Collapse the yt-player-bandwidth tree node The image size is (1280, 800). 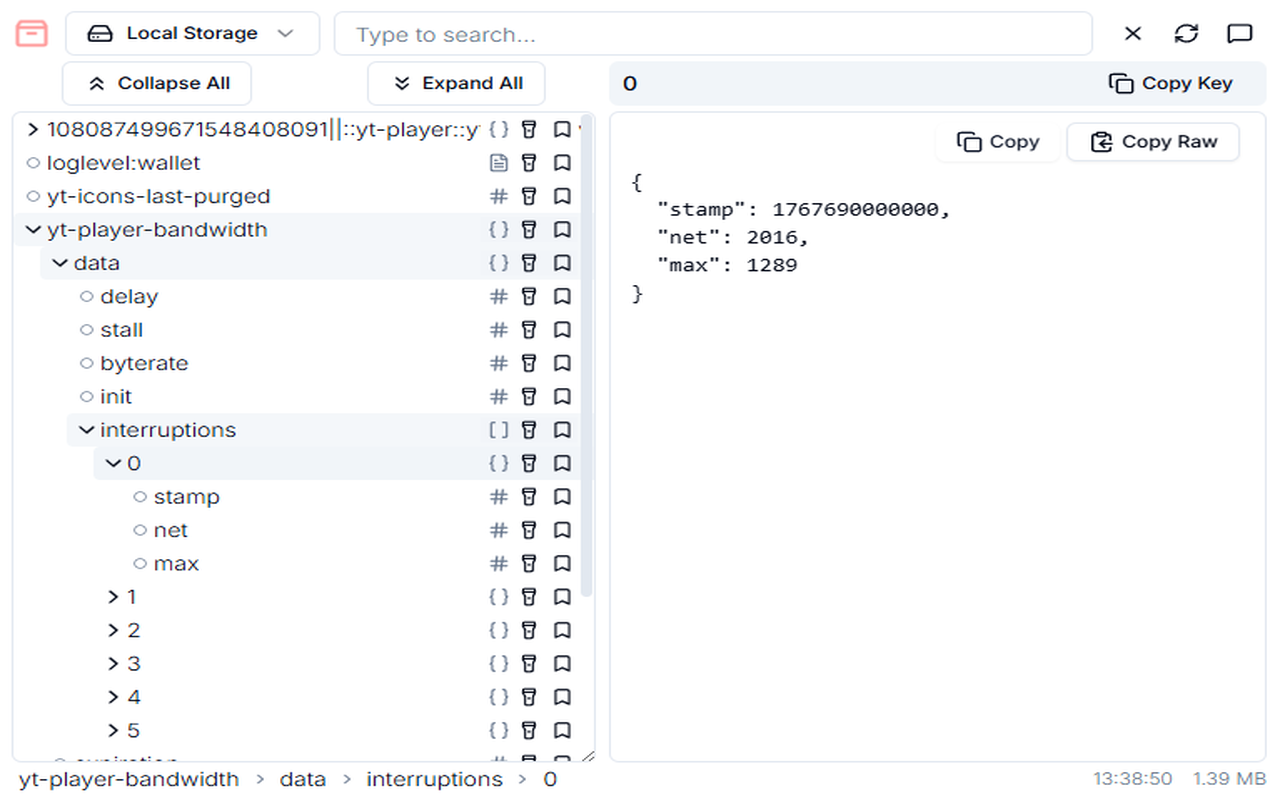tap(33, 230)
